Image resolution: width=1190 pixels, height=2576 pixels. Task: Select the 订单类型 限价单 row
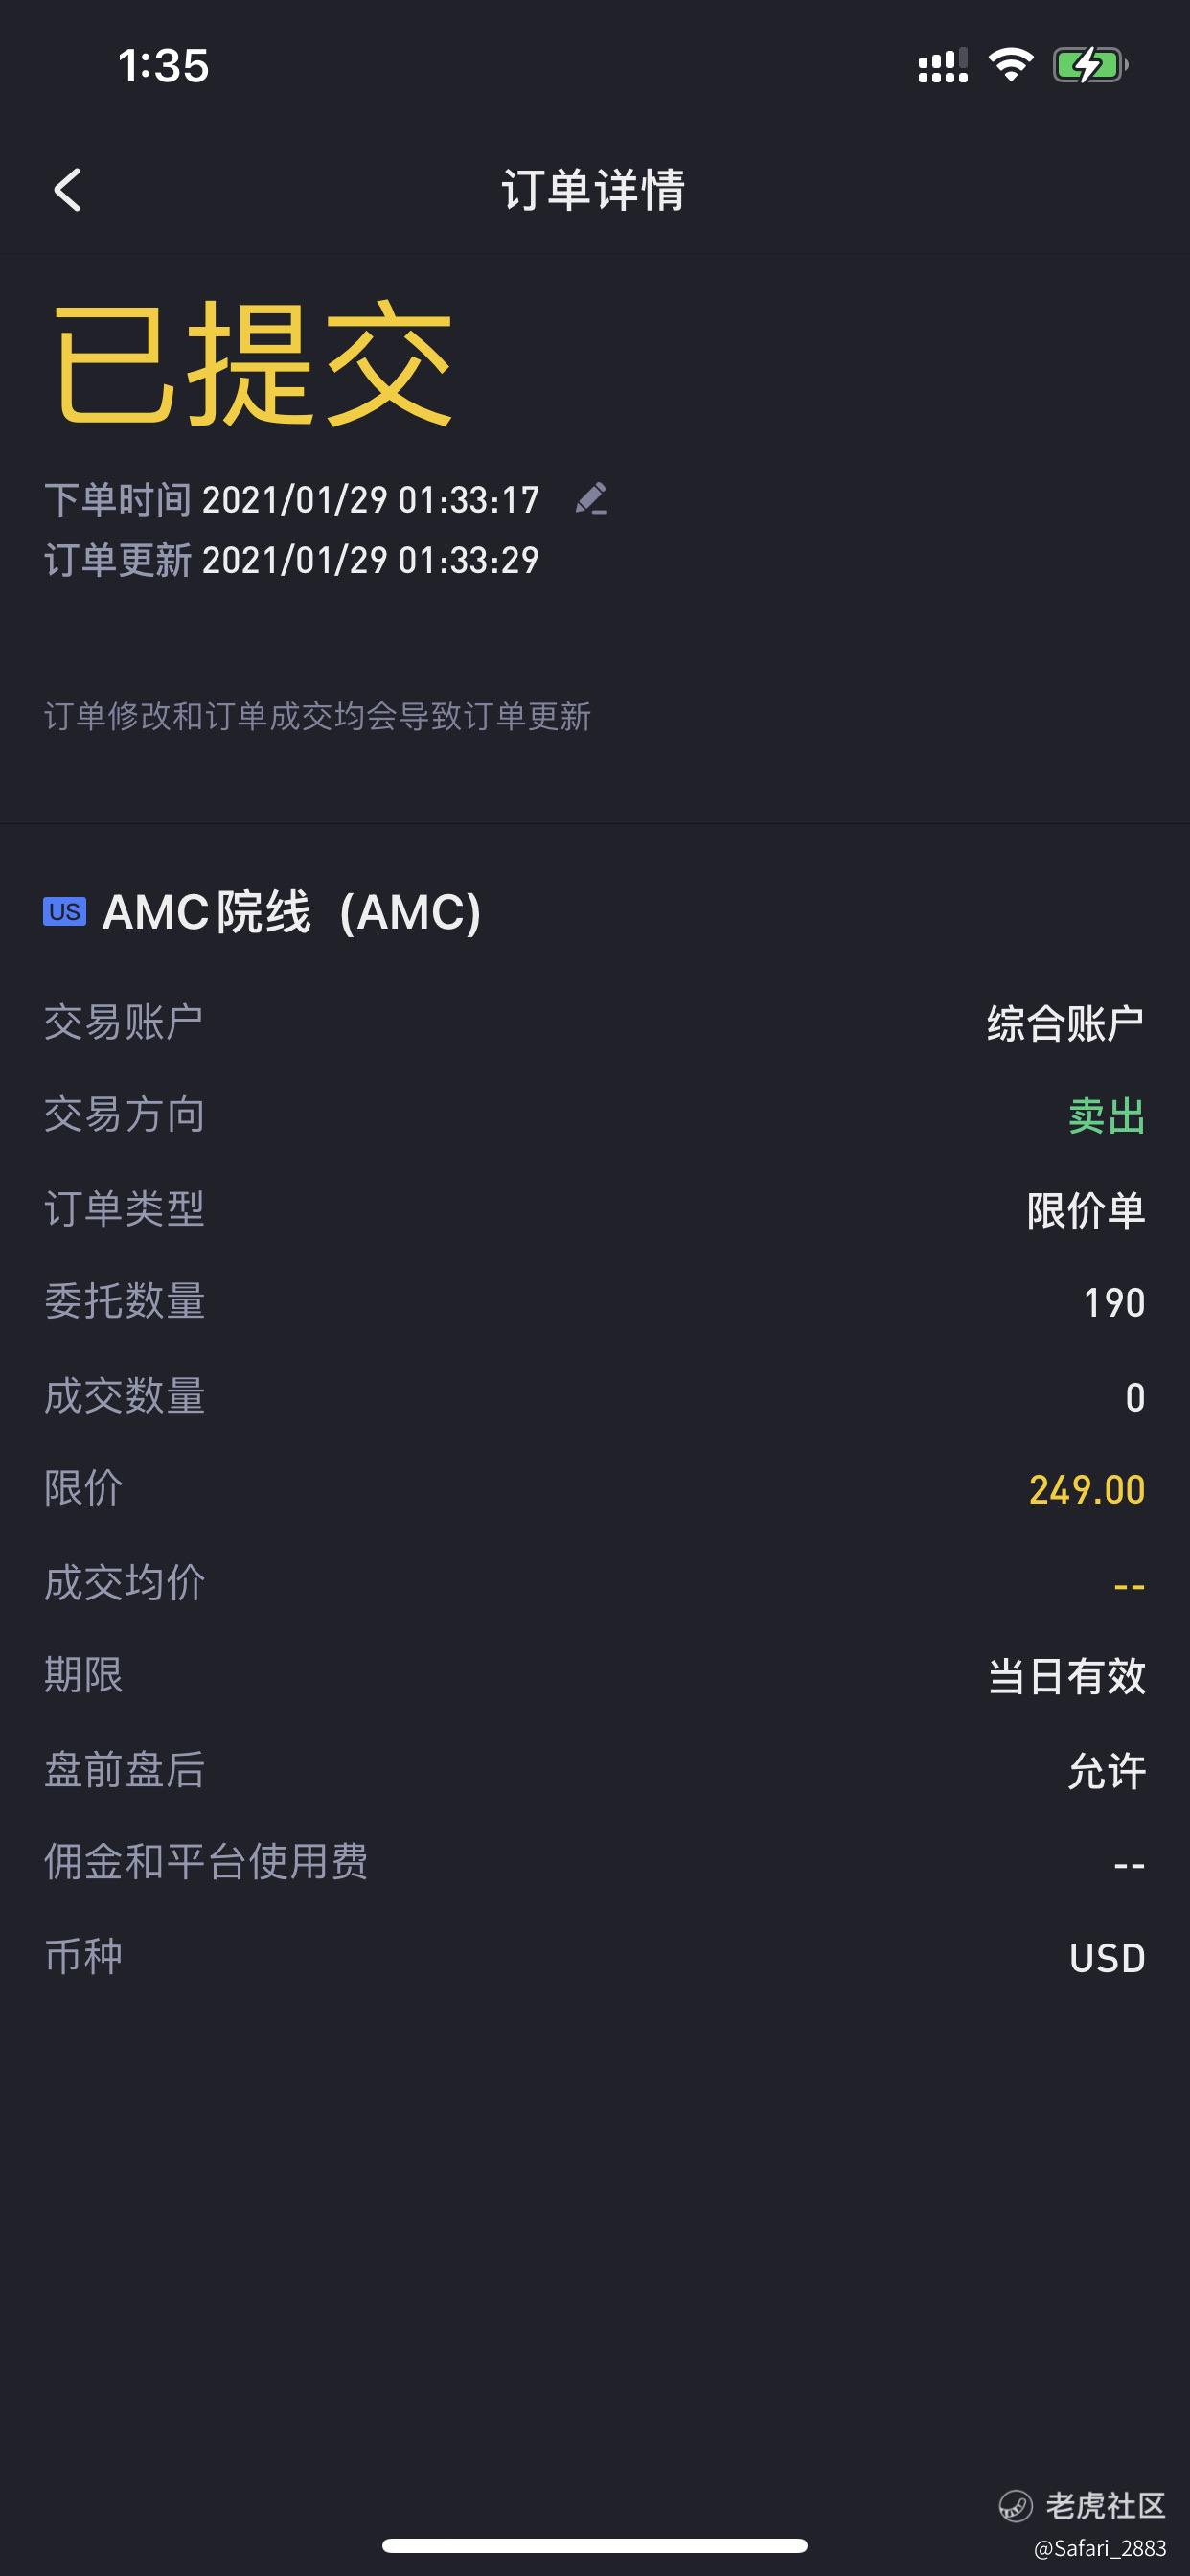tap(595, 1209)
